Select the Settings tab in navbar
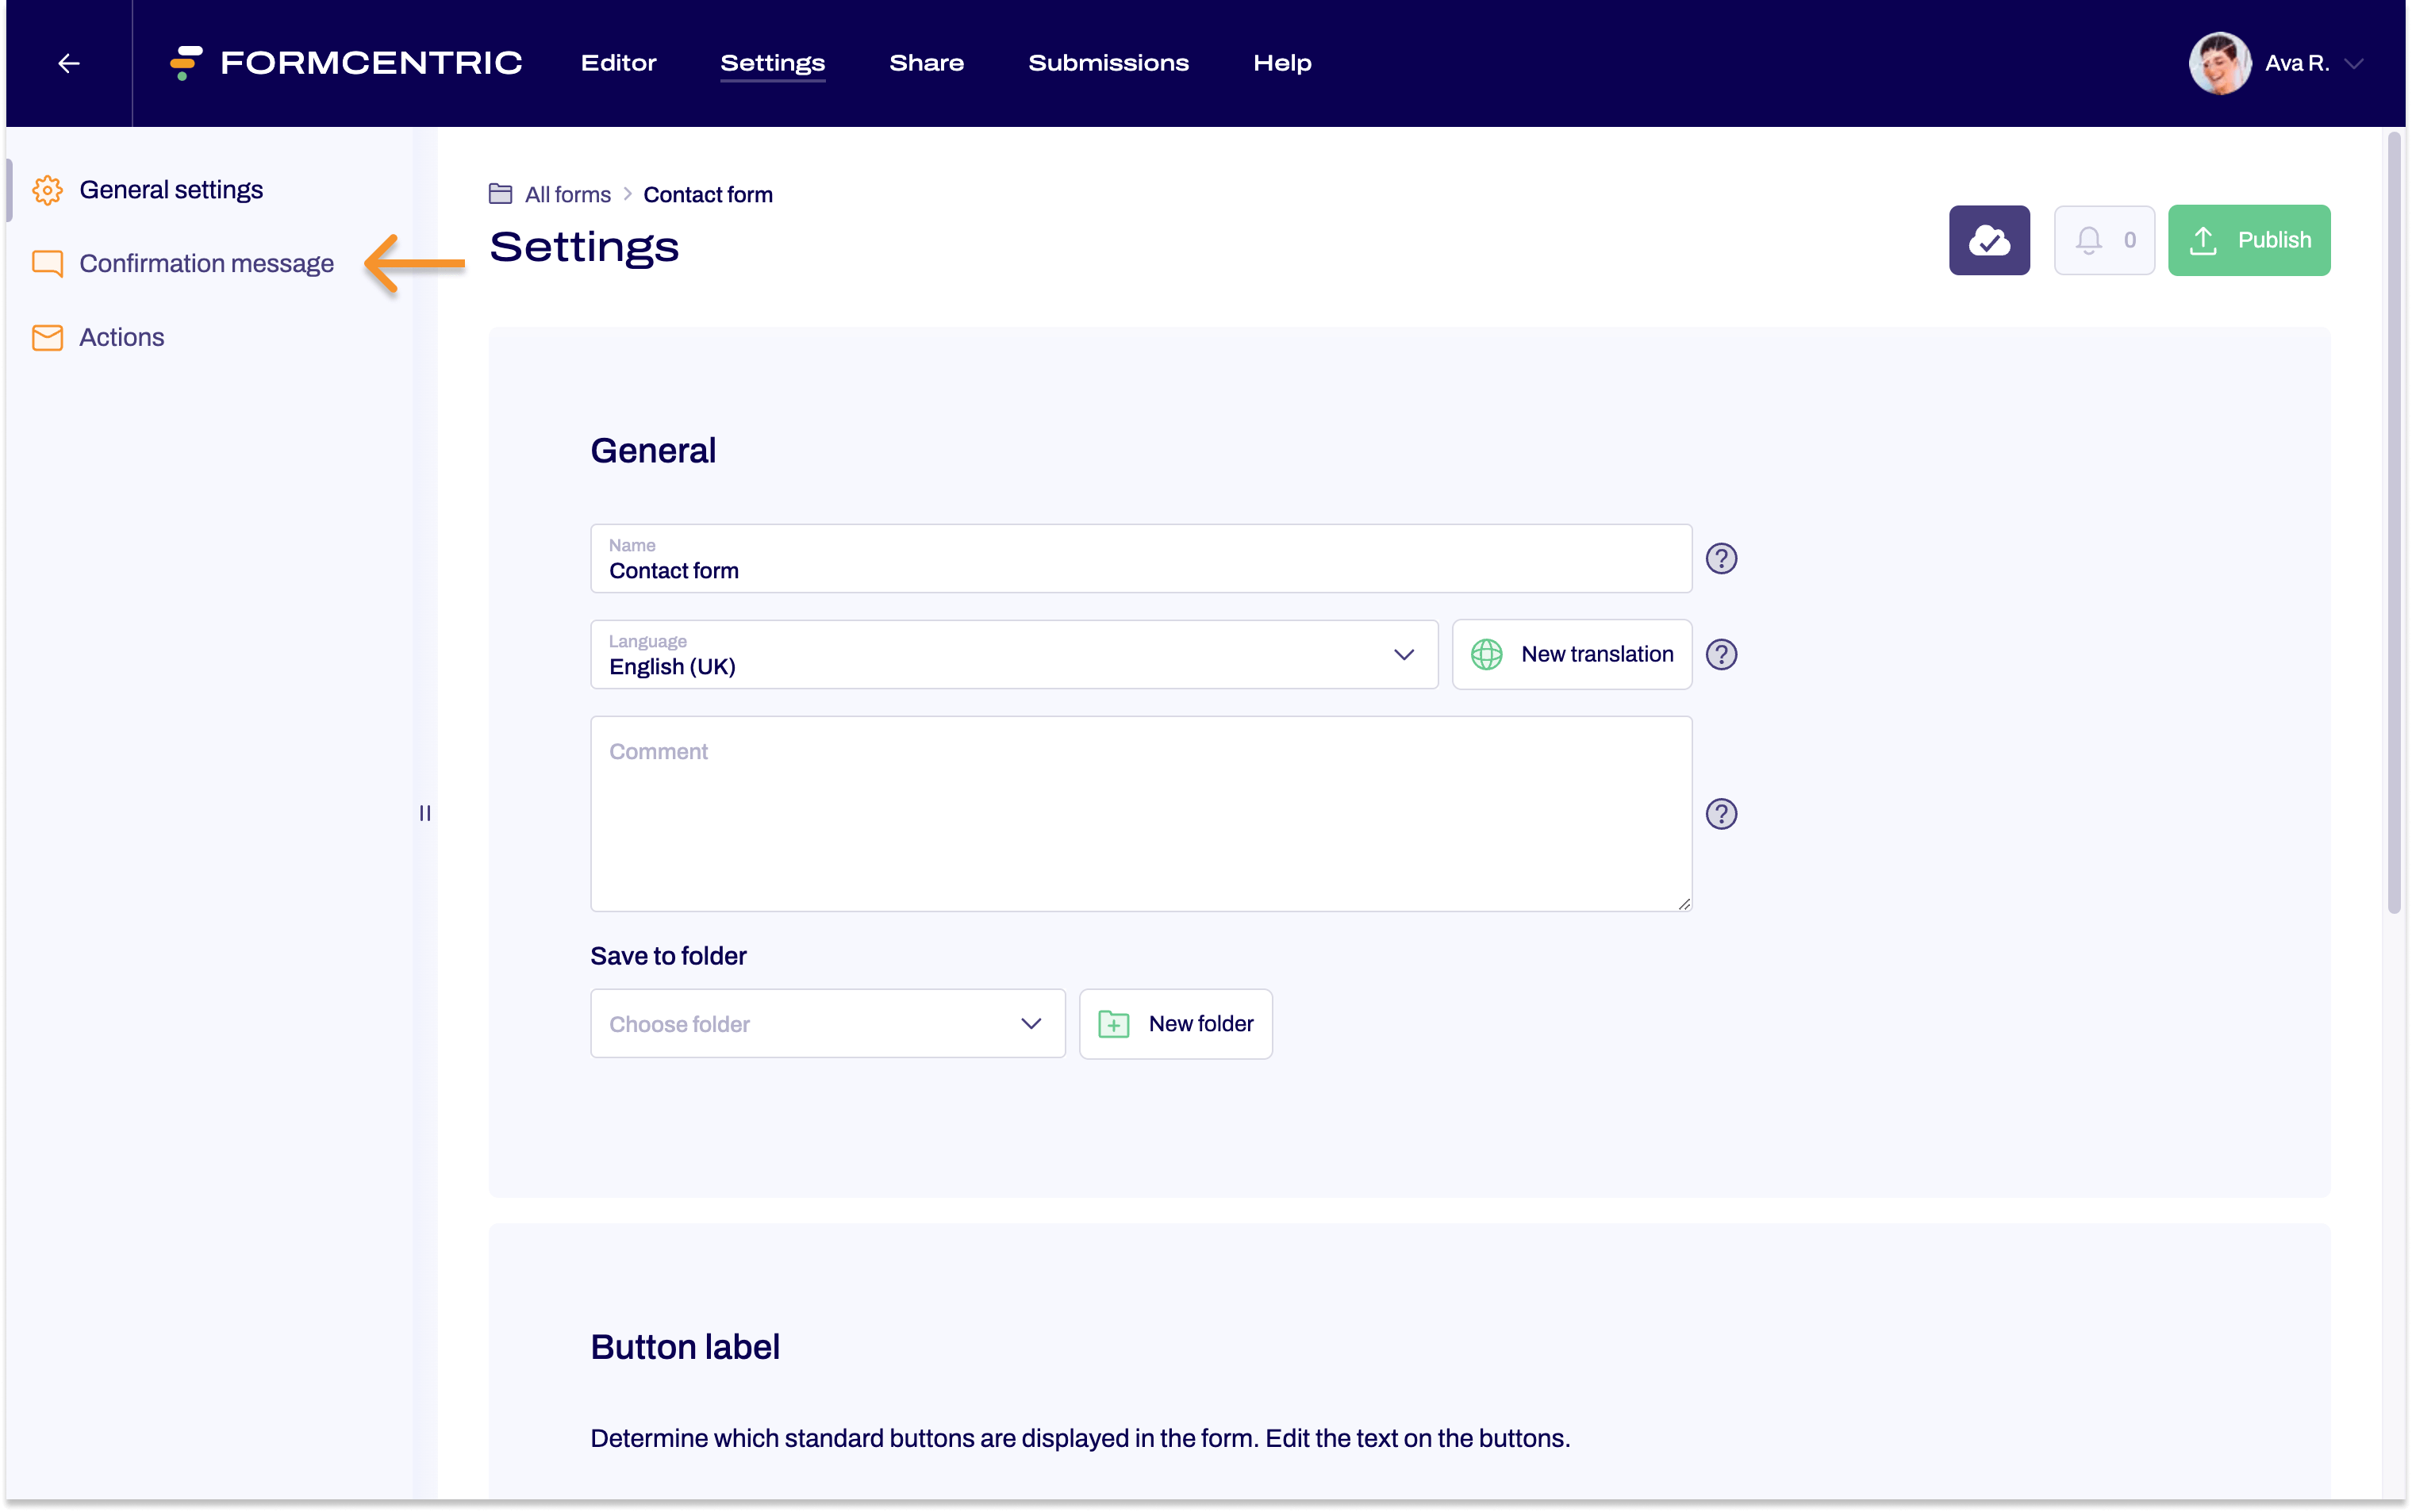 pyautogui.click(x=774, y=63)
